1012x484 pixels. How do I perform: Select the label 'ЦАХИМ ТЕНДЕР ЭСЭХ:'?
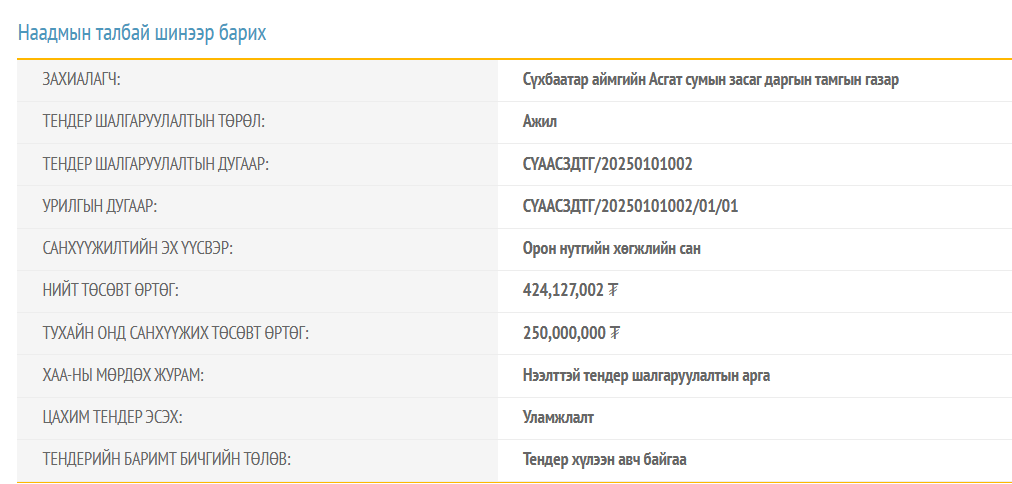[x=112, y=418]
